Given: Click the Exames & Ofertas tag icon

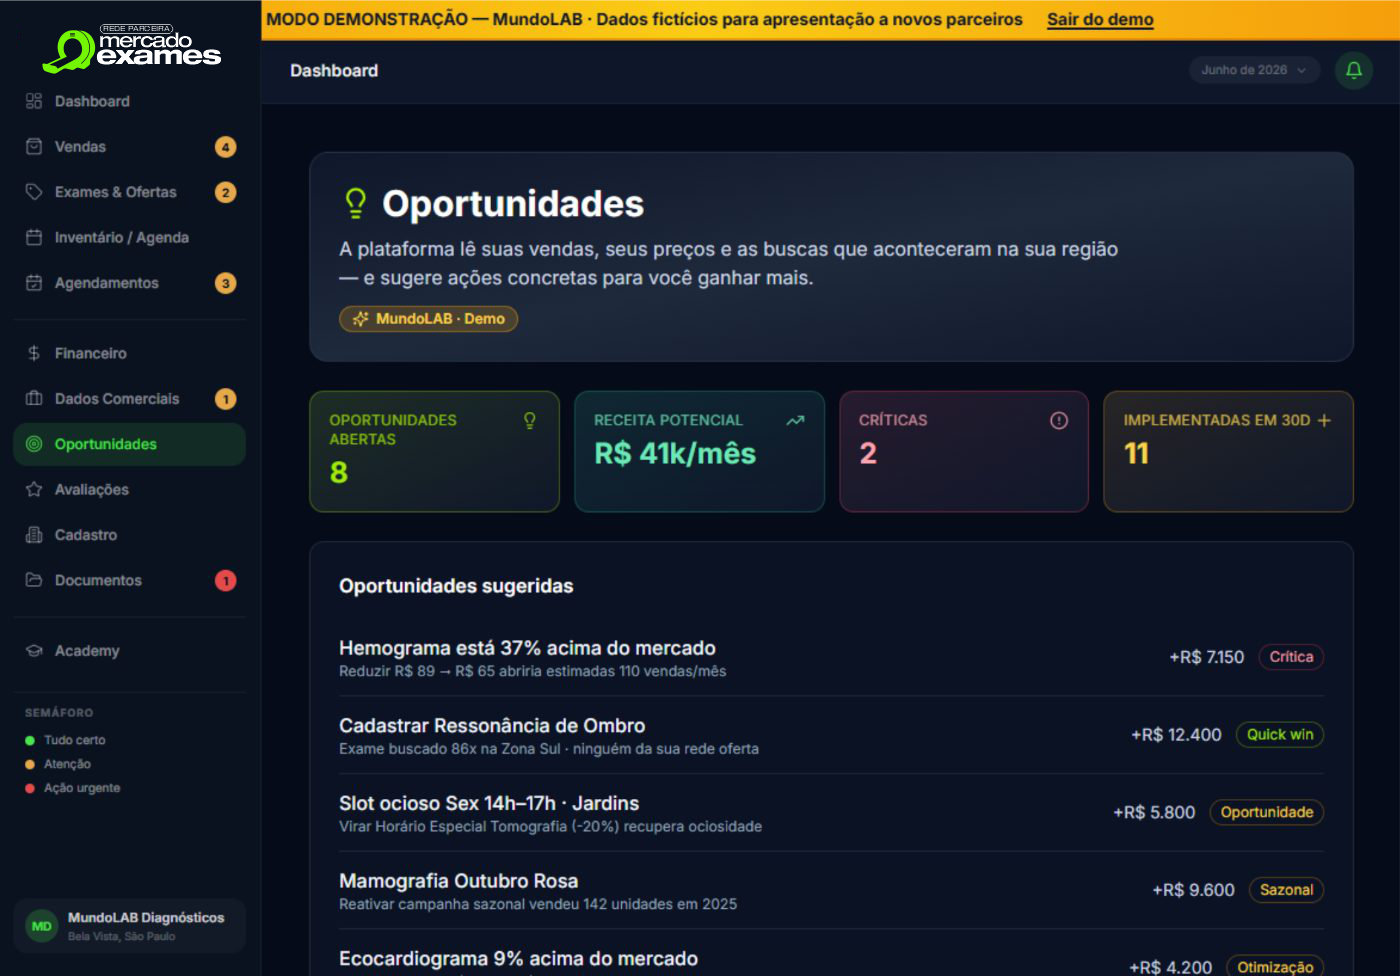Looking at the screenshot, I should 34,192.
